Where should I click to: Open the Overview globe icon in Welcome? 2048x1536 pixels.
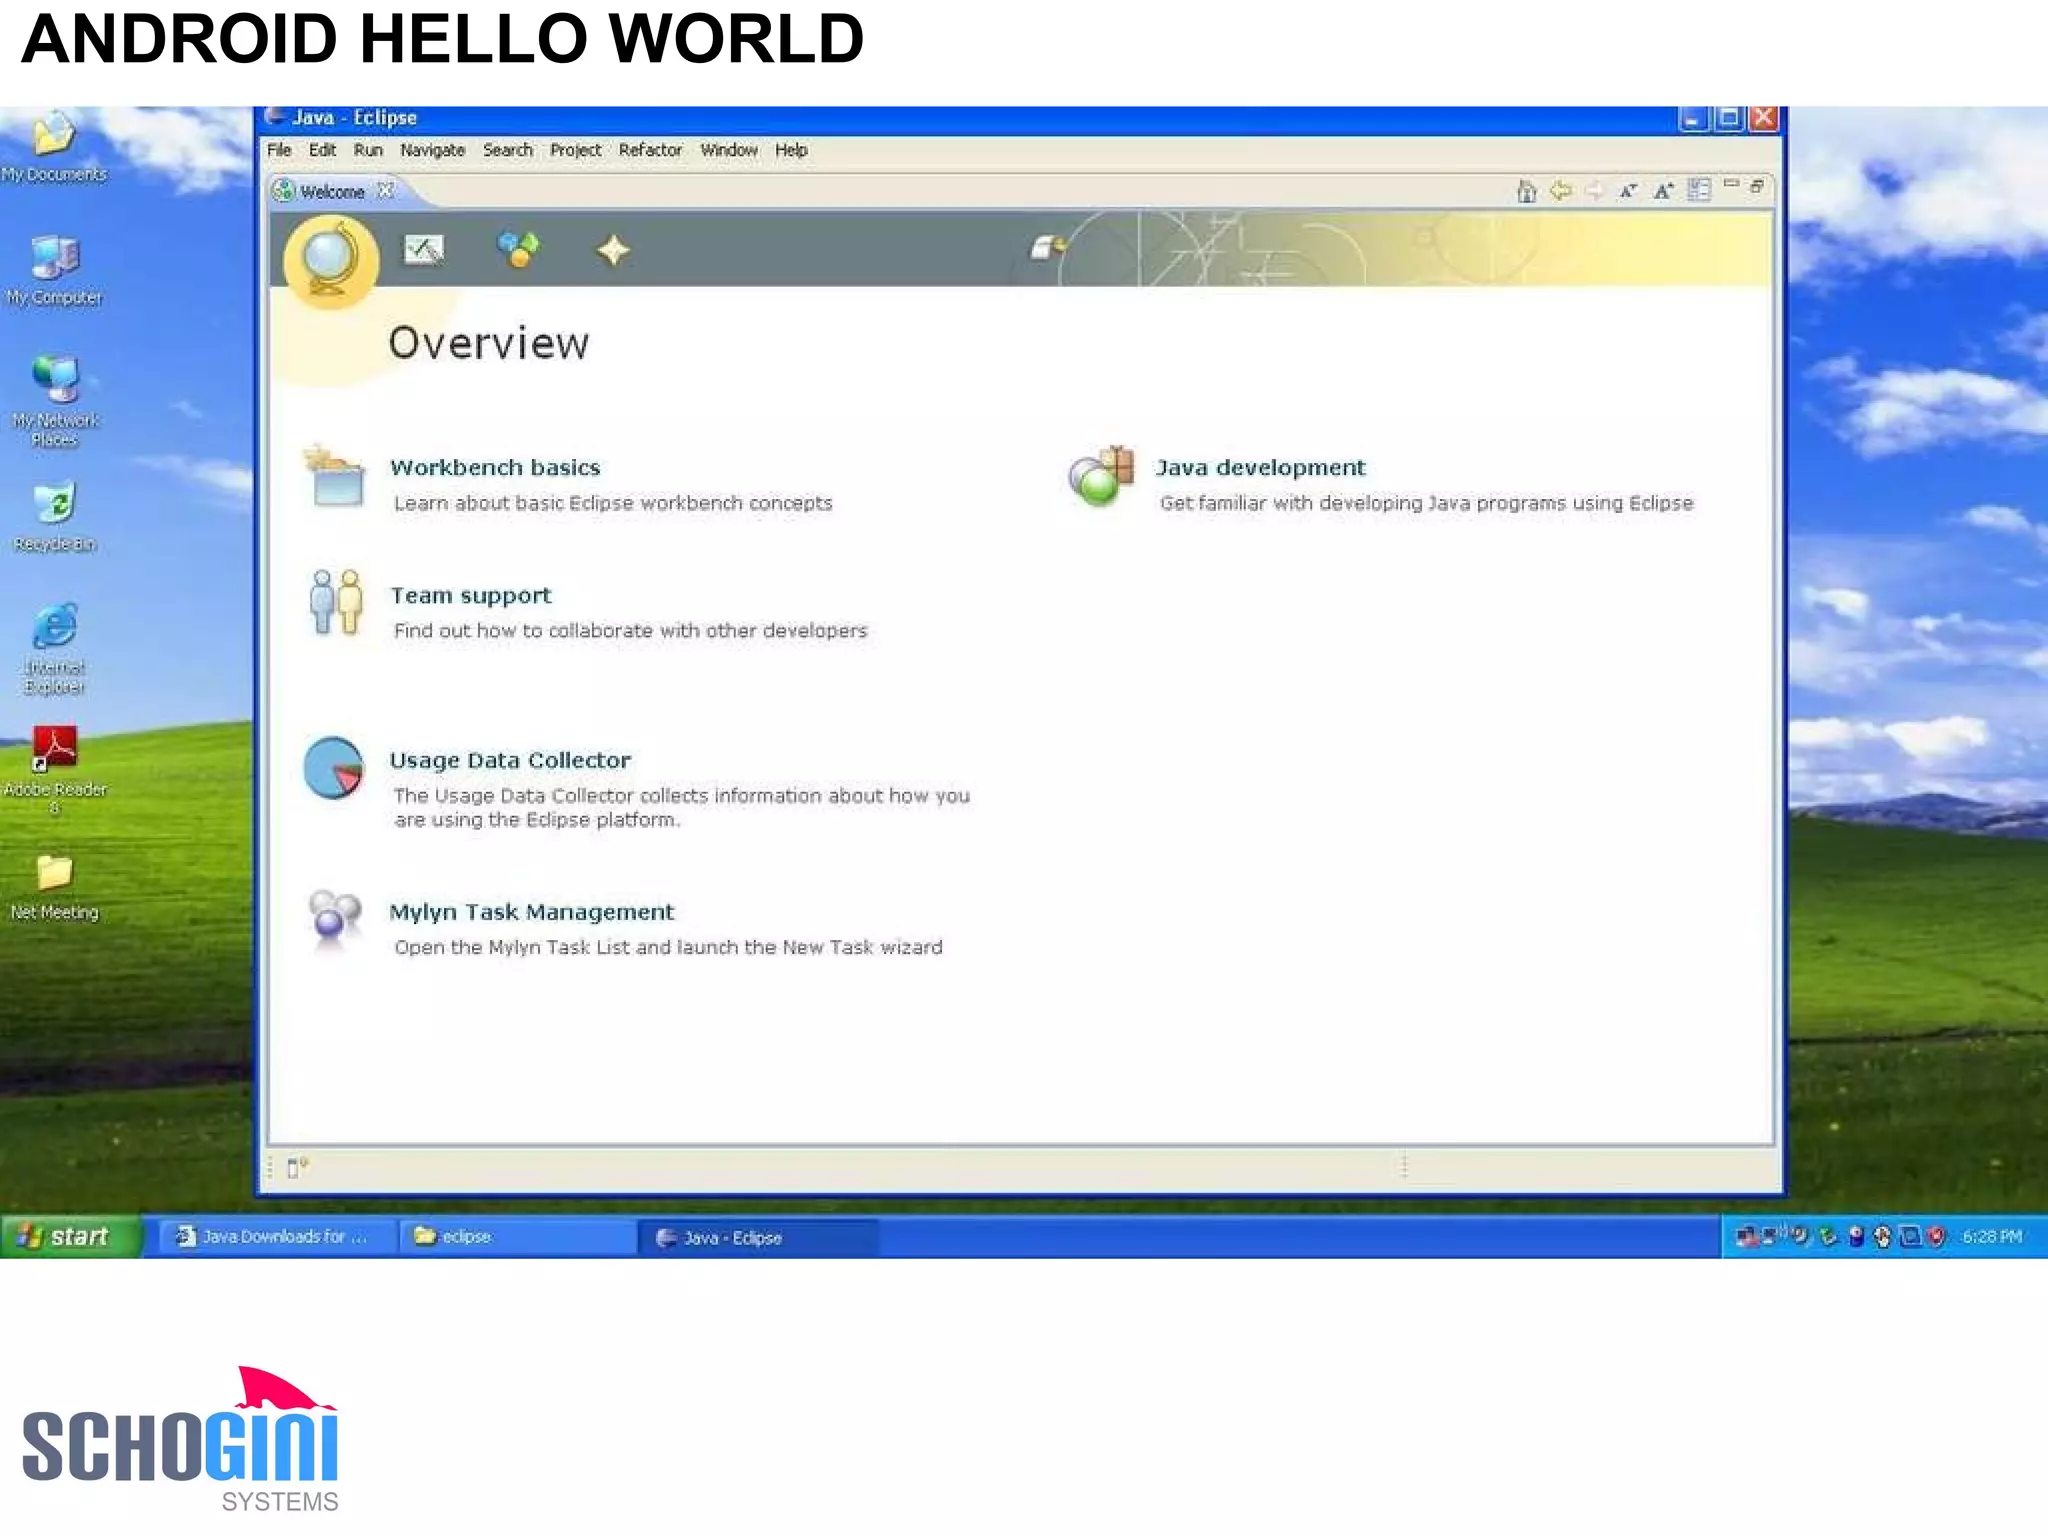[330, 260]
